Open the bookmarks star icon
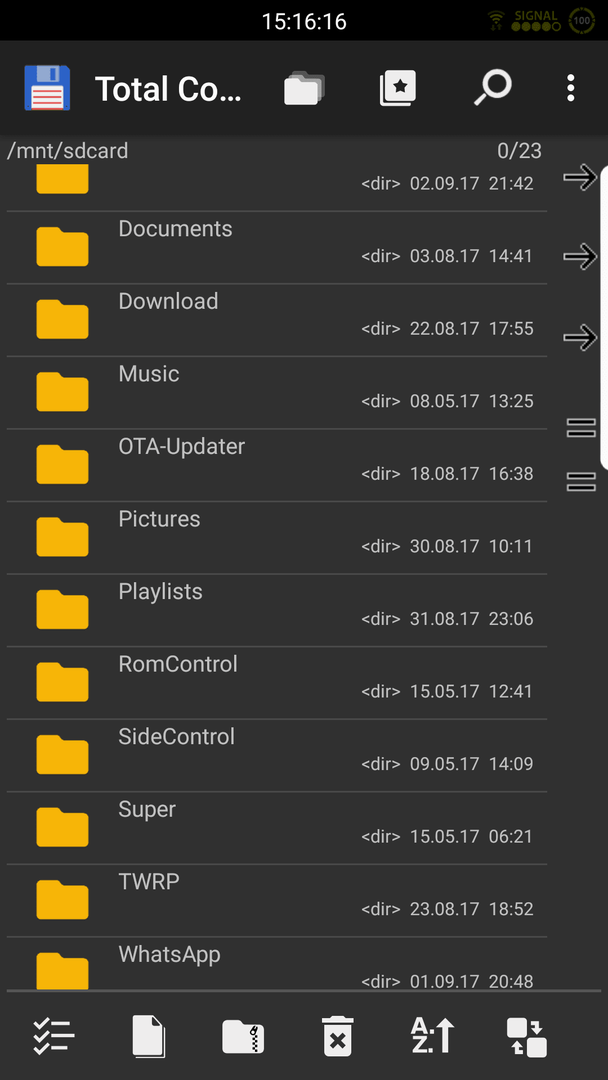The height and width of the screenshot is (1080, 608). point(398,88)
